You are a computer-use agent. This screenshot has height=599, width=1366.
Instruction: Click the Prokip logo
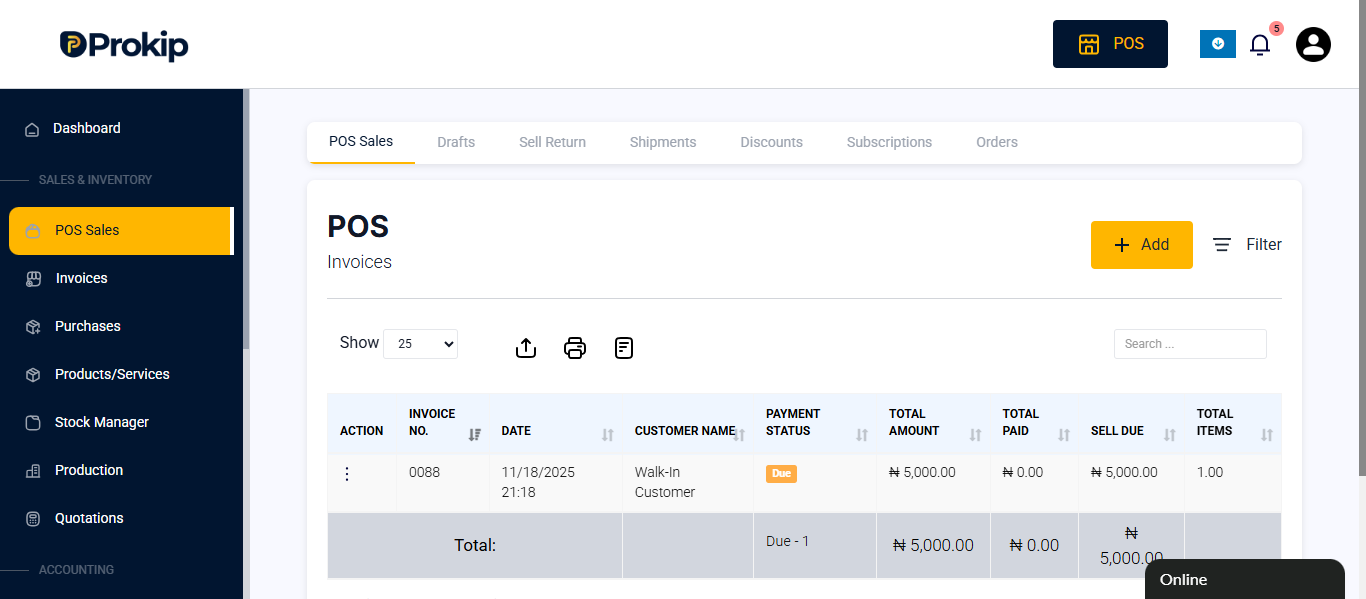pos(124,45)
